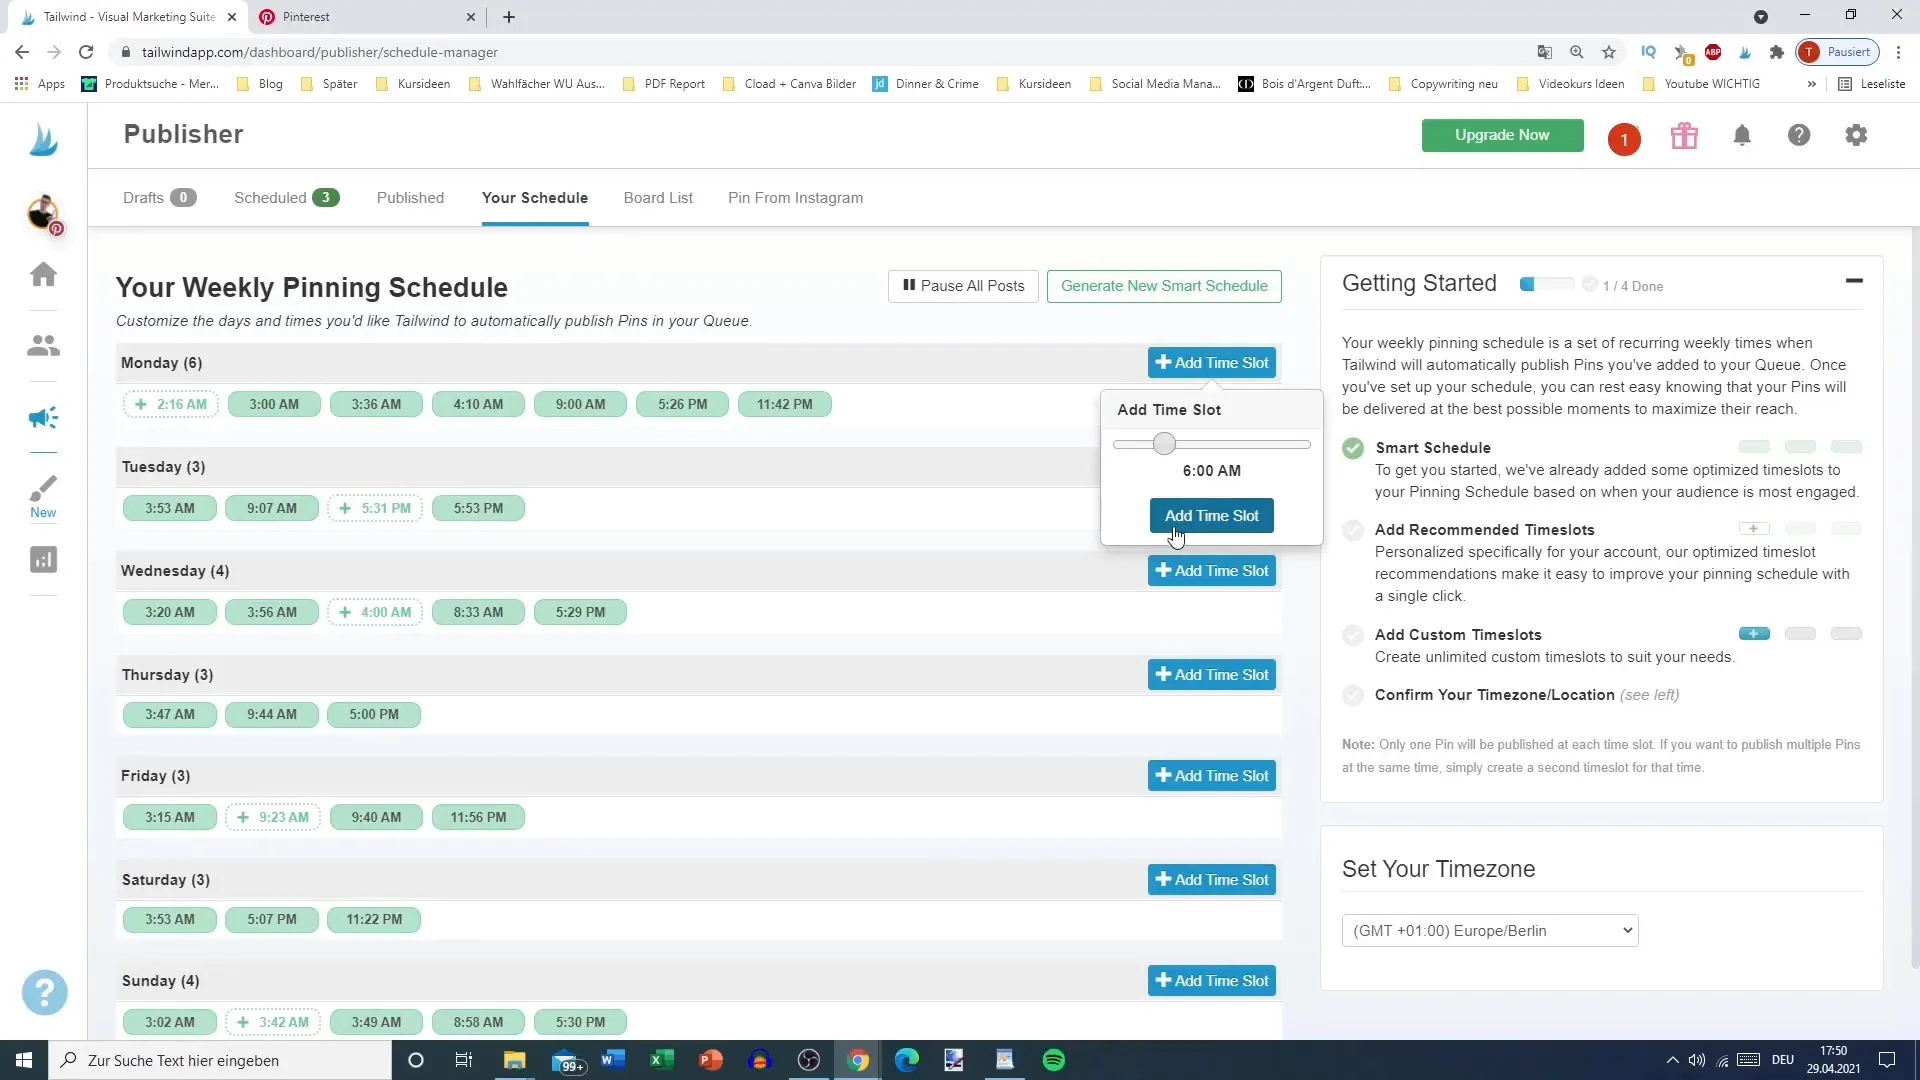The height and width of the screenshot is (1080, 1920).
Task: Click the Notifications bell icon
Action: coord(1742,135)
